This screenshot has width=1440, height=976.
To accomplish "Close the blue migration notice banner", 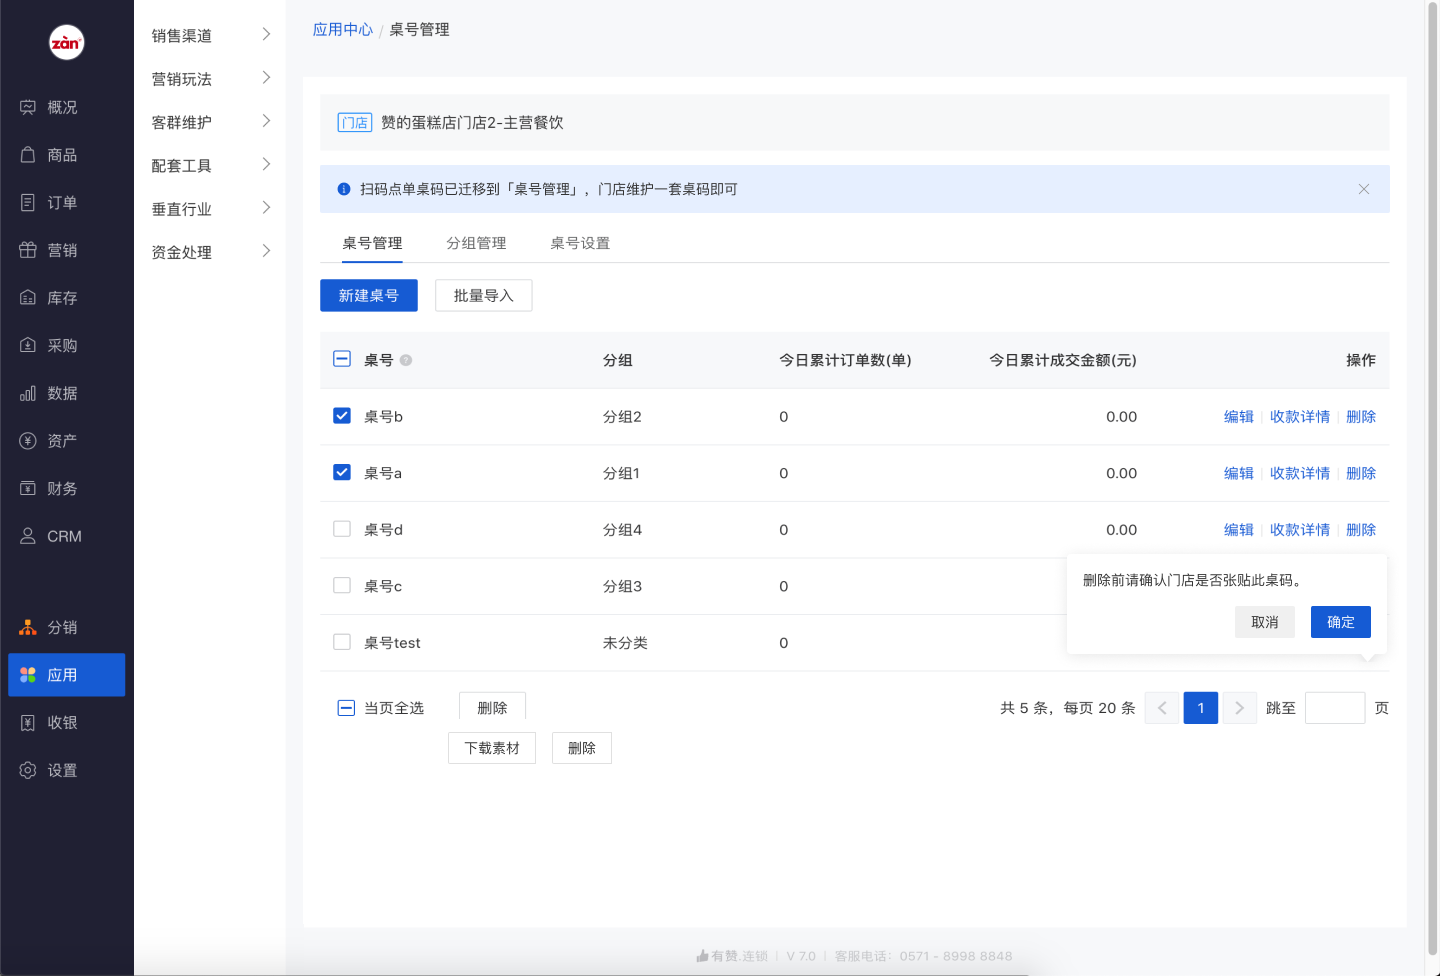I will [1363, 189].
